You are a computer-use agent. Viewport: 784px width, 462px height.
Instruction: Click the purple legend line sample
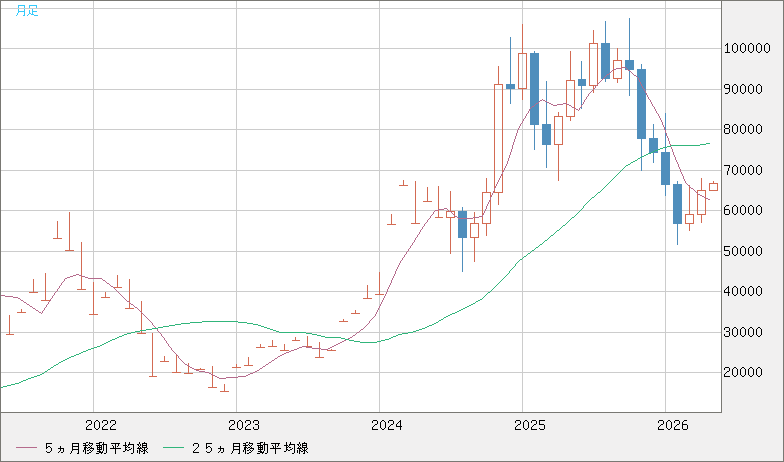(26, 448)
